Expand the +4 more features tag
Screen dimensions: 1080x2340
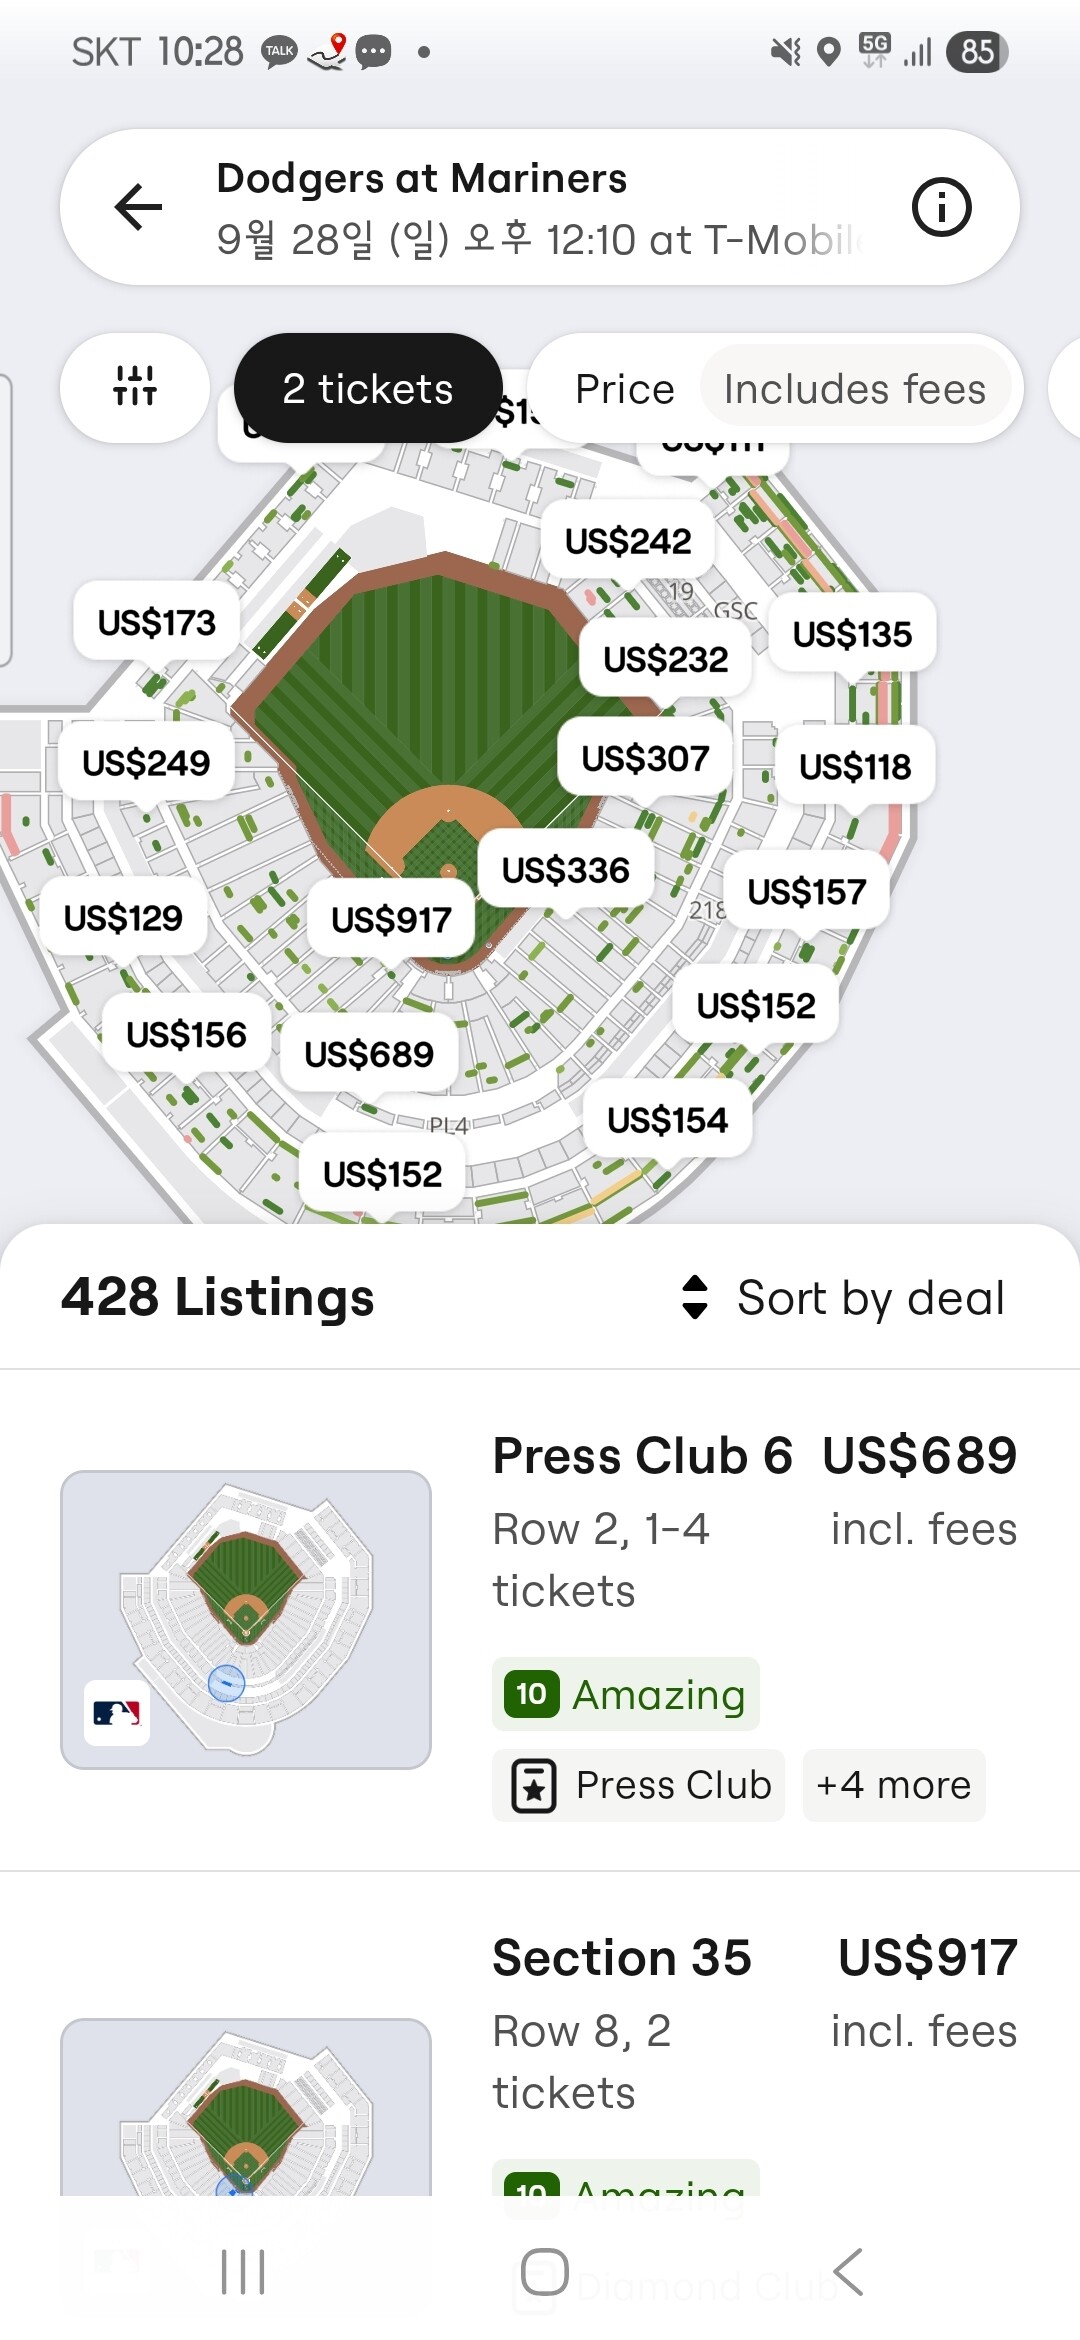tap(894, 1785)
